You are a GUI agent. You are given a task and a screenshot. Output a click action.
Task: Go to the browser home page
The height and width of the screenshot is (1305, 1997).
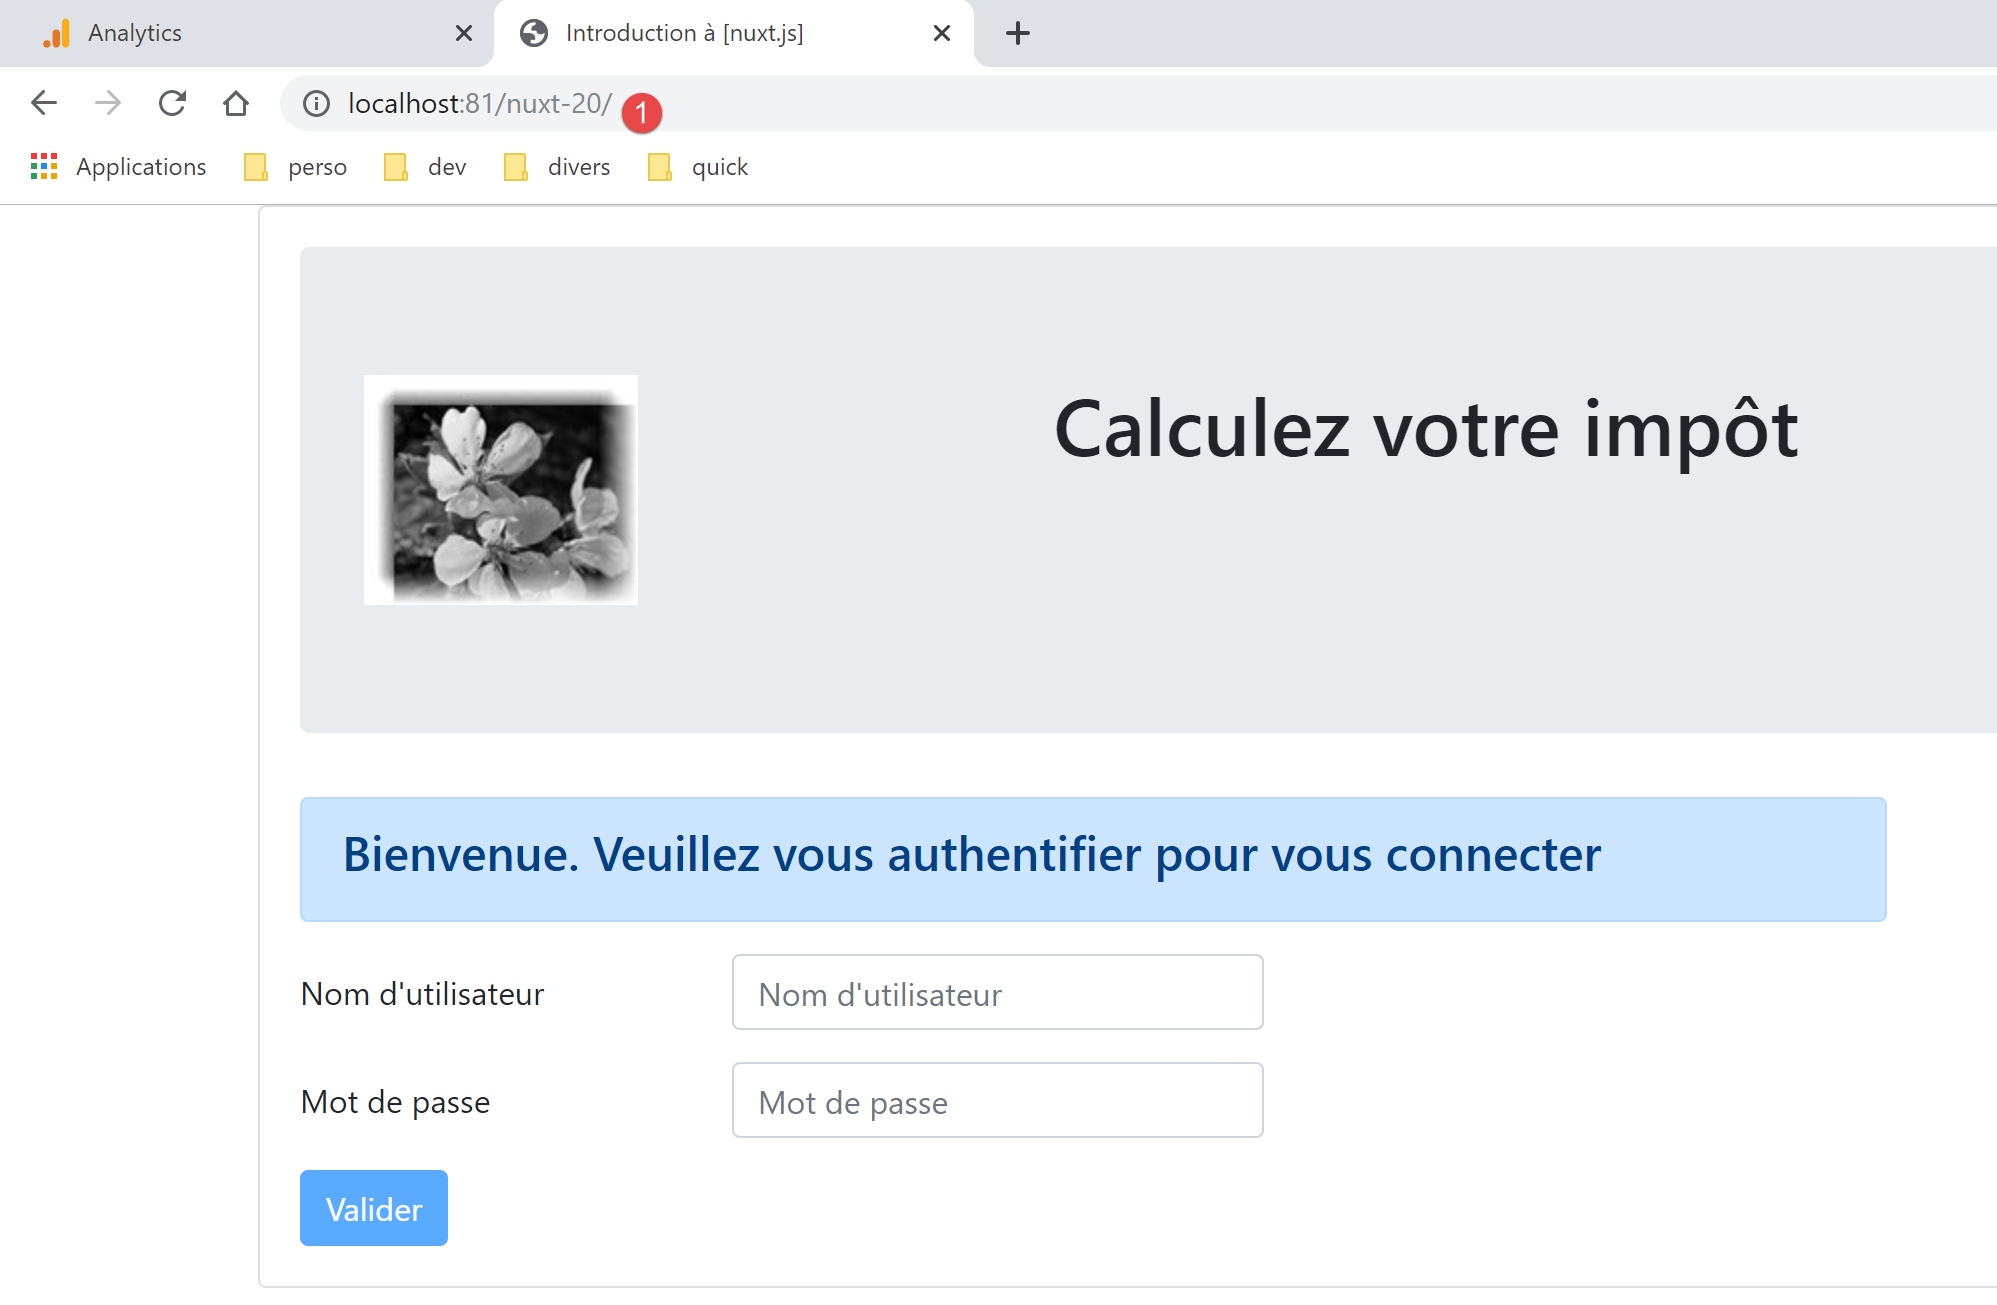coord(236,103)
